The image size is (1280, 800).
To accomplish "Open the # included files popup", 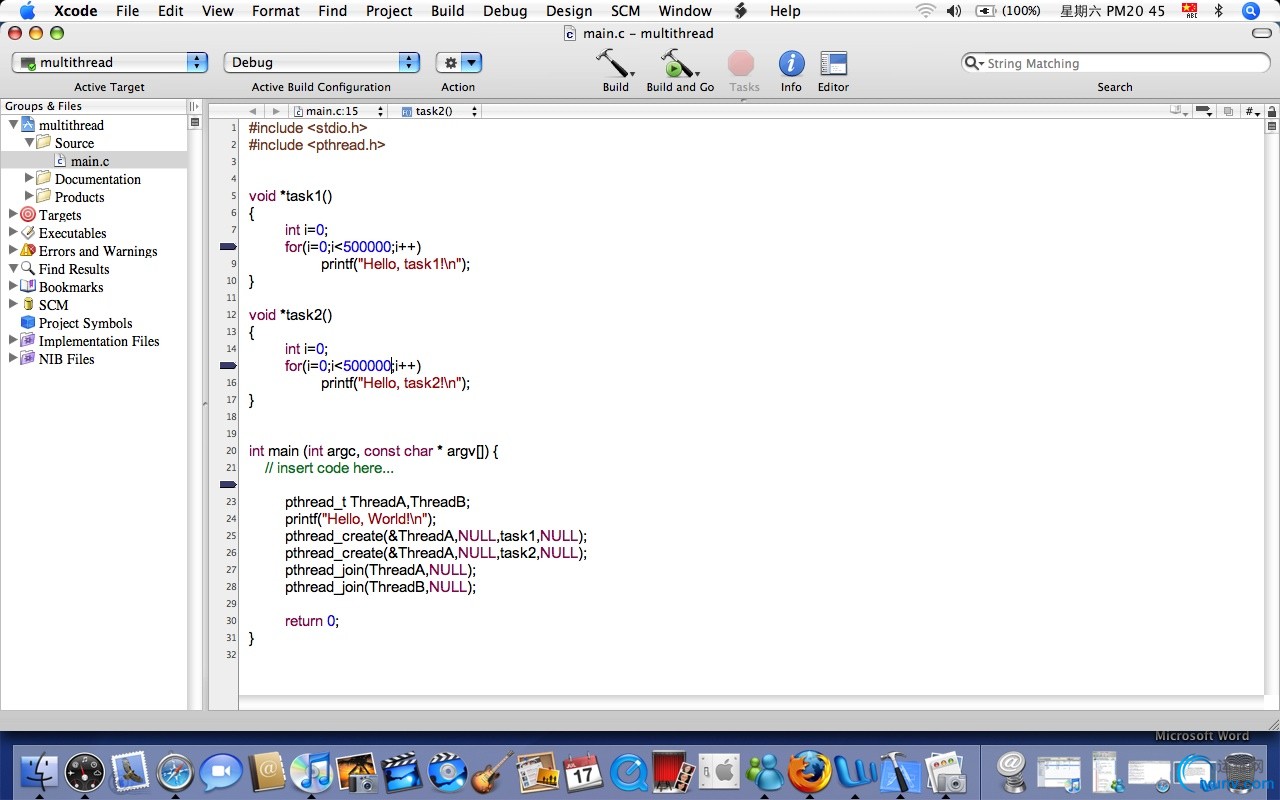I will point(1252,111).
